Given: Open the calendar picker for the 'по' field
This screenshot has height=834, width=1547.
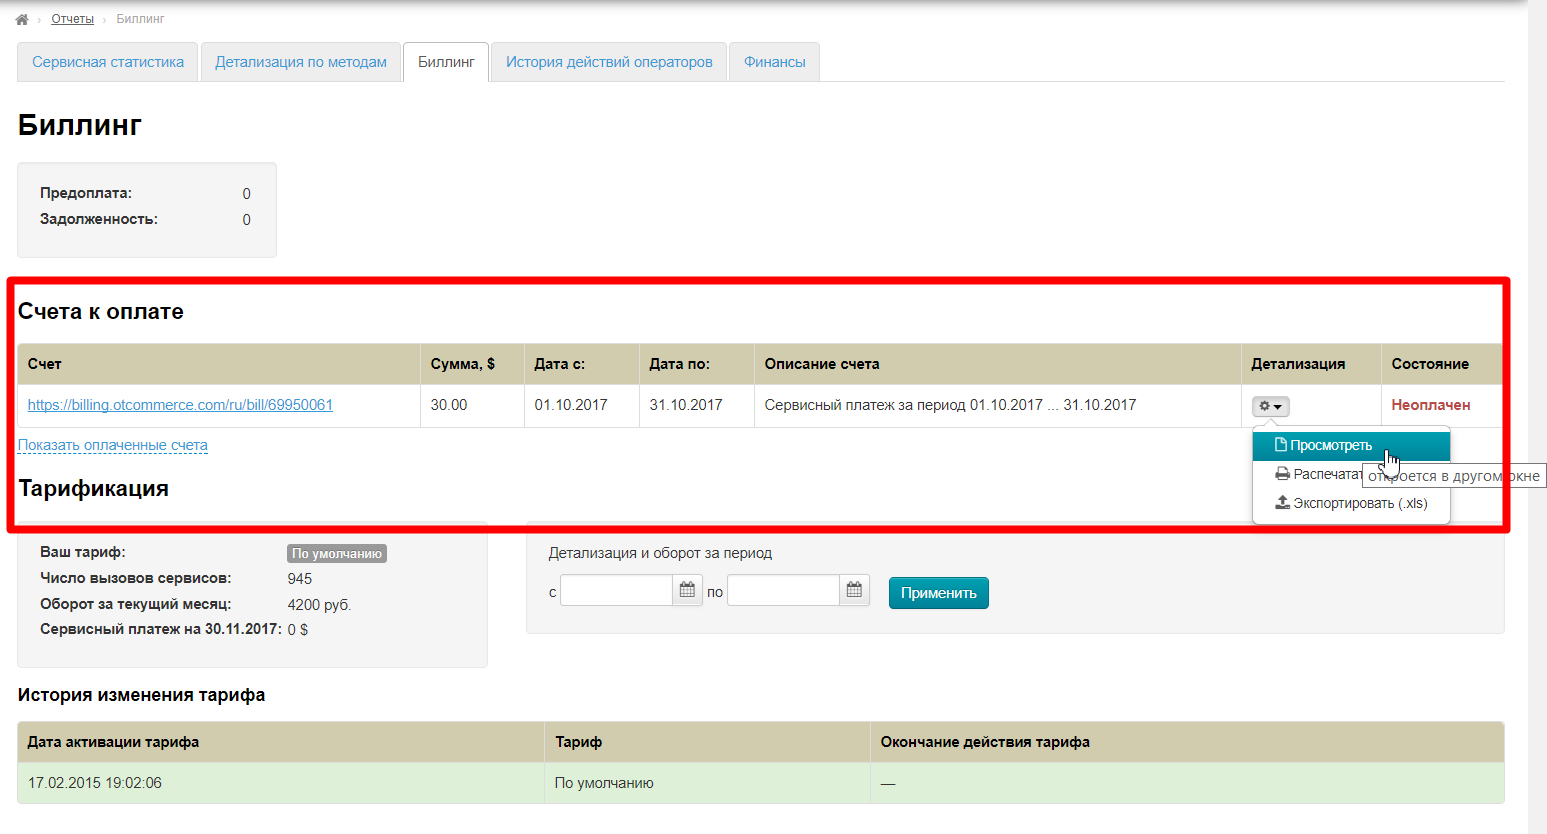Looking at the screenshot, I should (x=854, y=590).
